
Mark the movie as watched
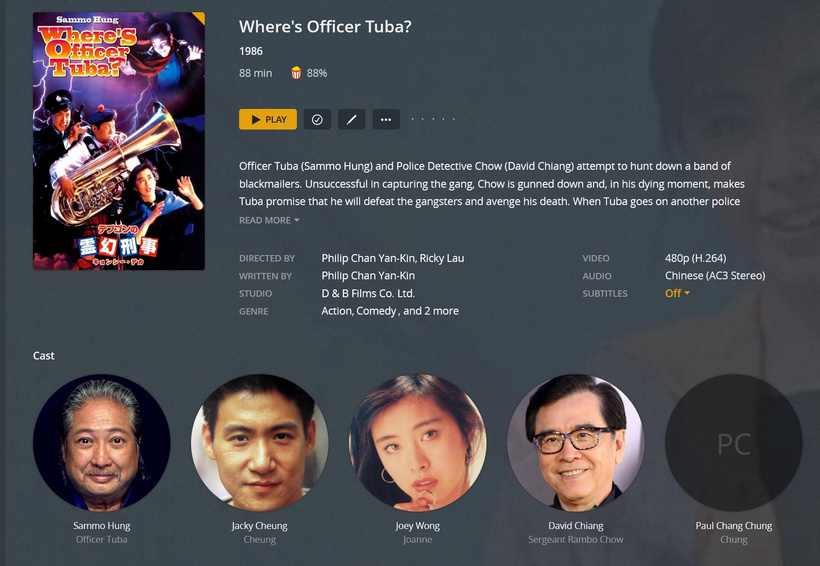point(317,119)
